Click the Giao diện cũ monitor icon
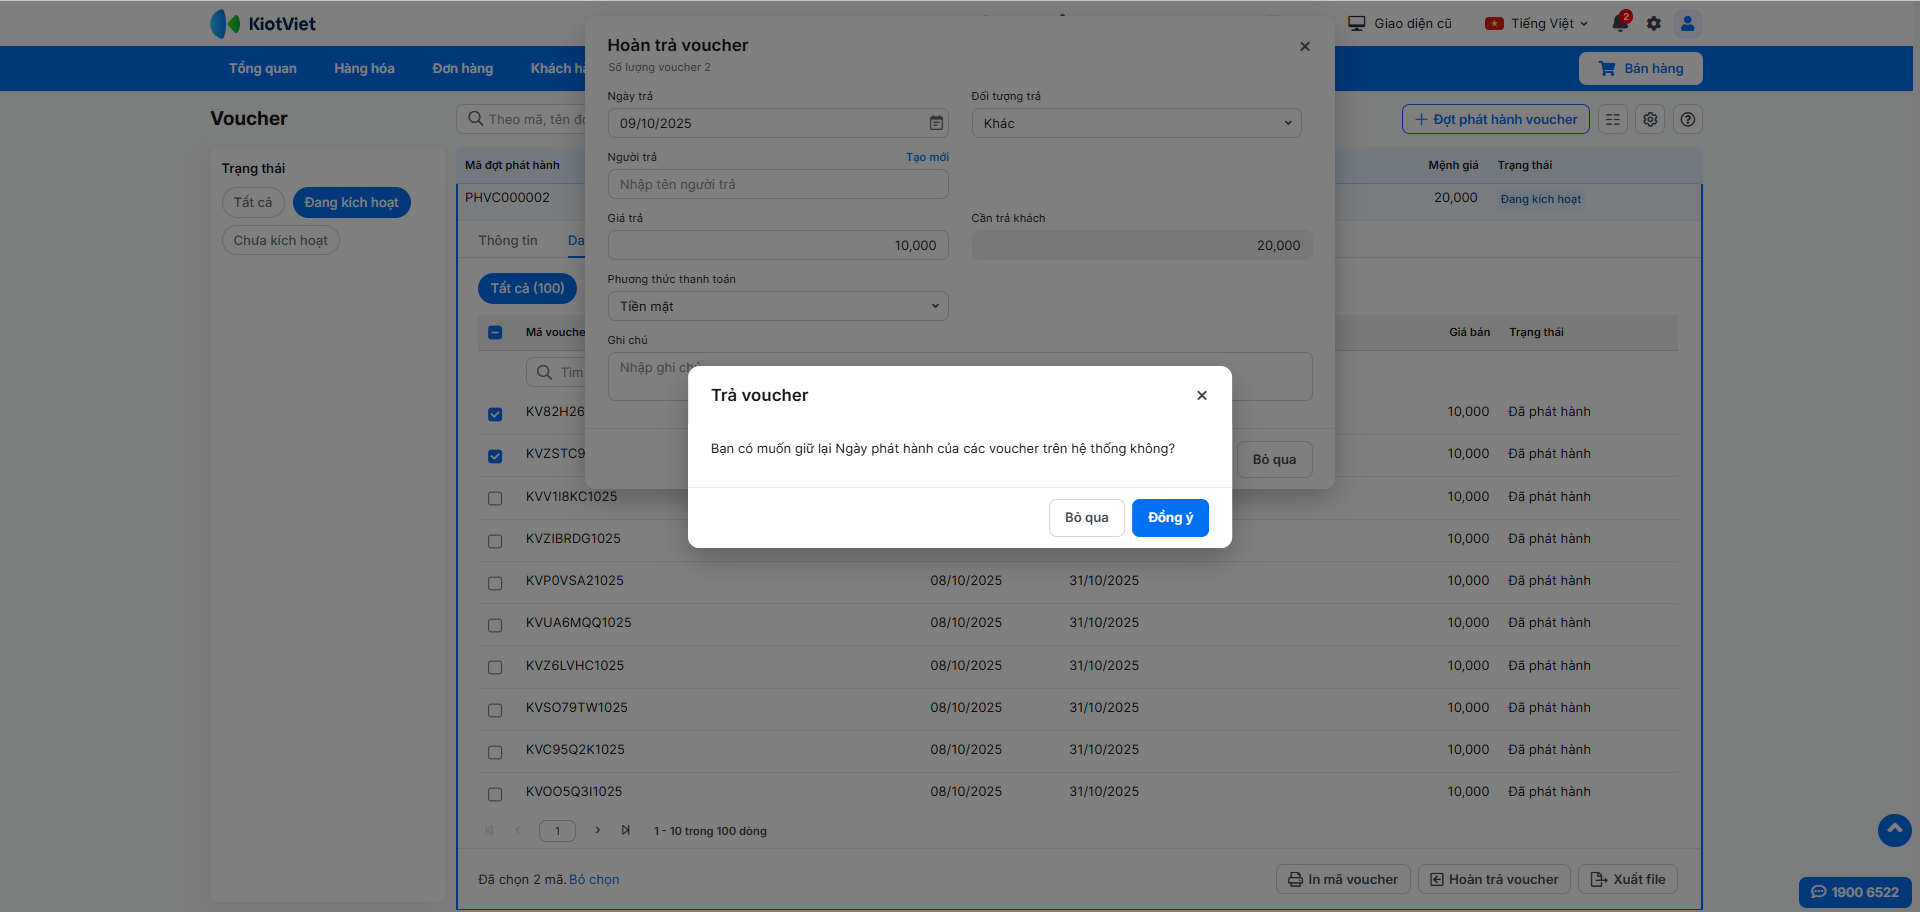 click(1356, 23)
